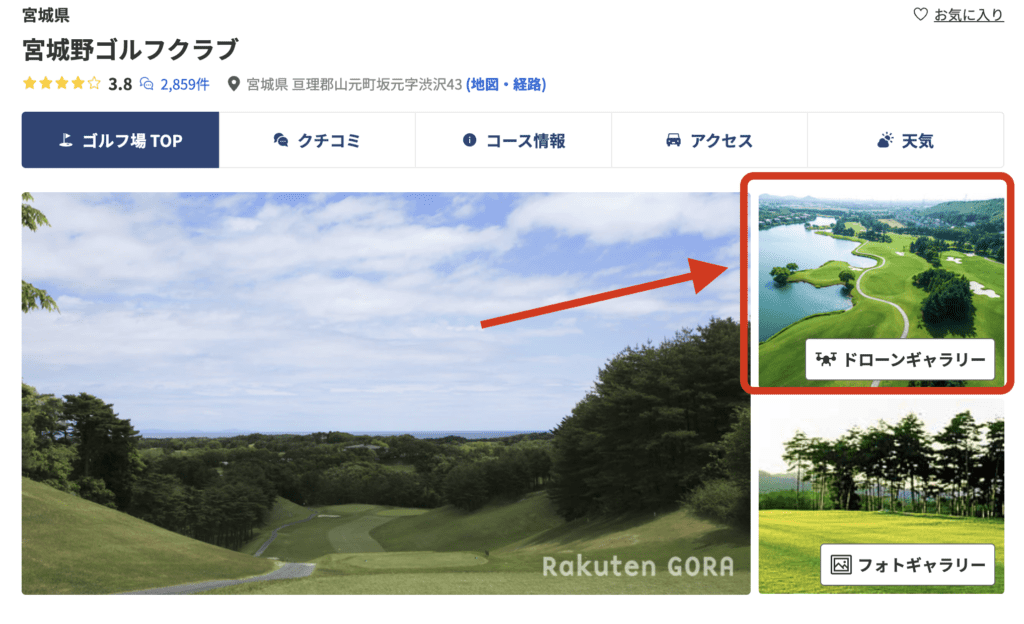The height and width of the screenshot is (624, 1024).
Task: Open the 地図・経路 map link
Action: [x=506, y=84]
